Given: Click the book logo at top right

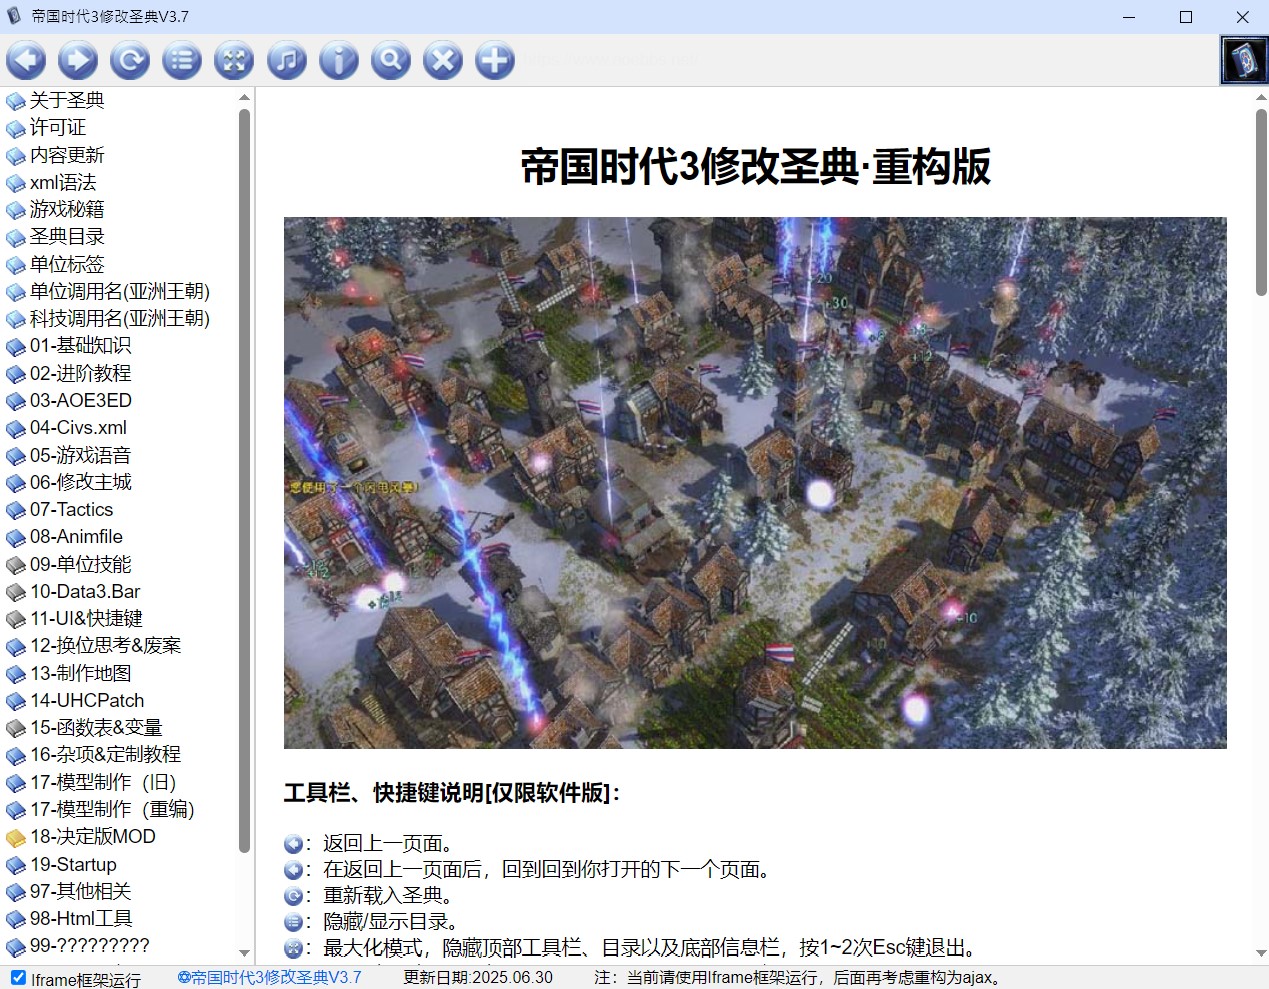Looking at the screenshot, I should [x=1244, y=60].
